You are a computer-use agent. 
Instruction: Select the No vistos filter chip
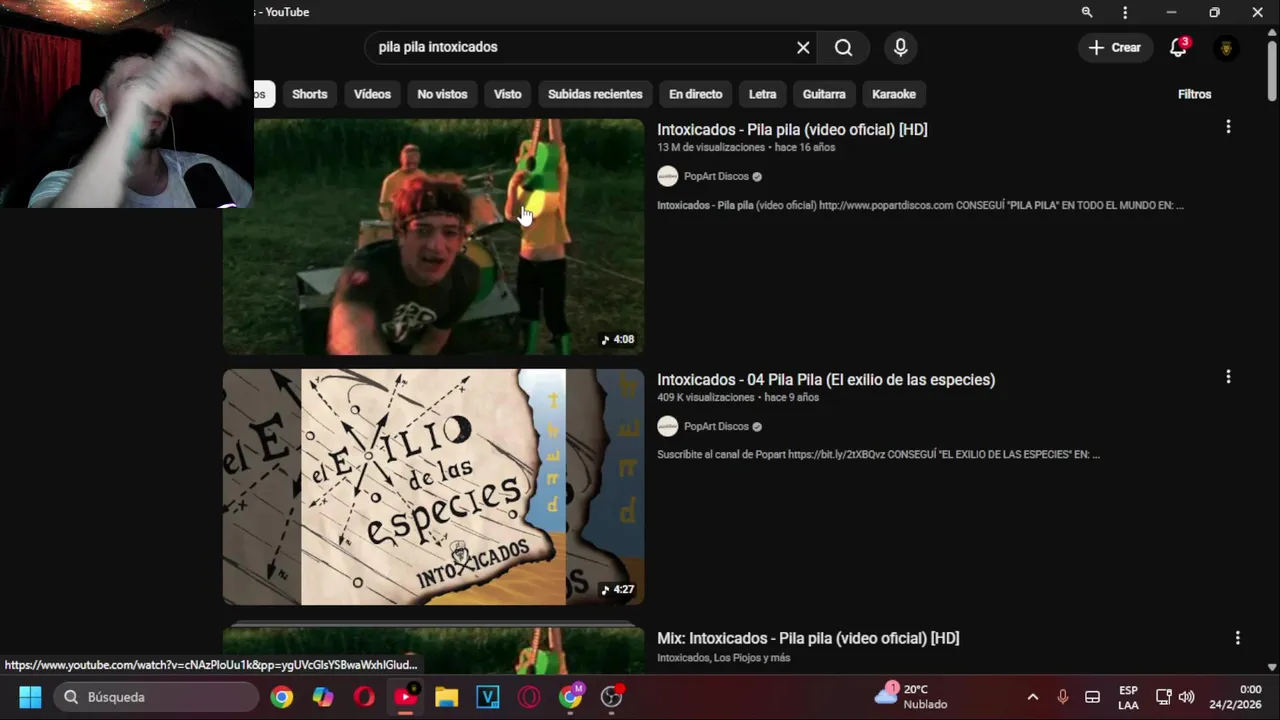coord(442,94)
